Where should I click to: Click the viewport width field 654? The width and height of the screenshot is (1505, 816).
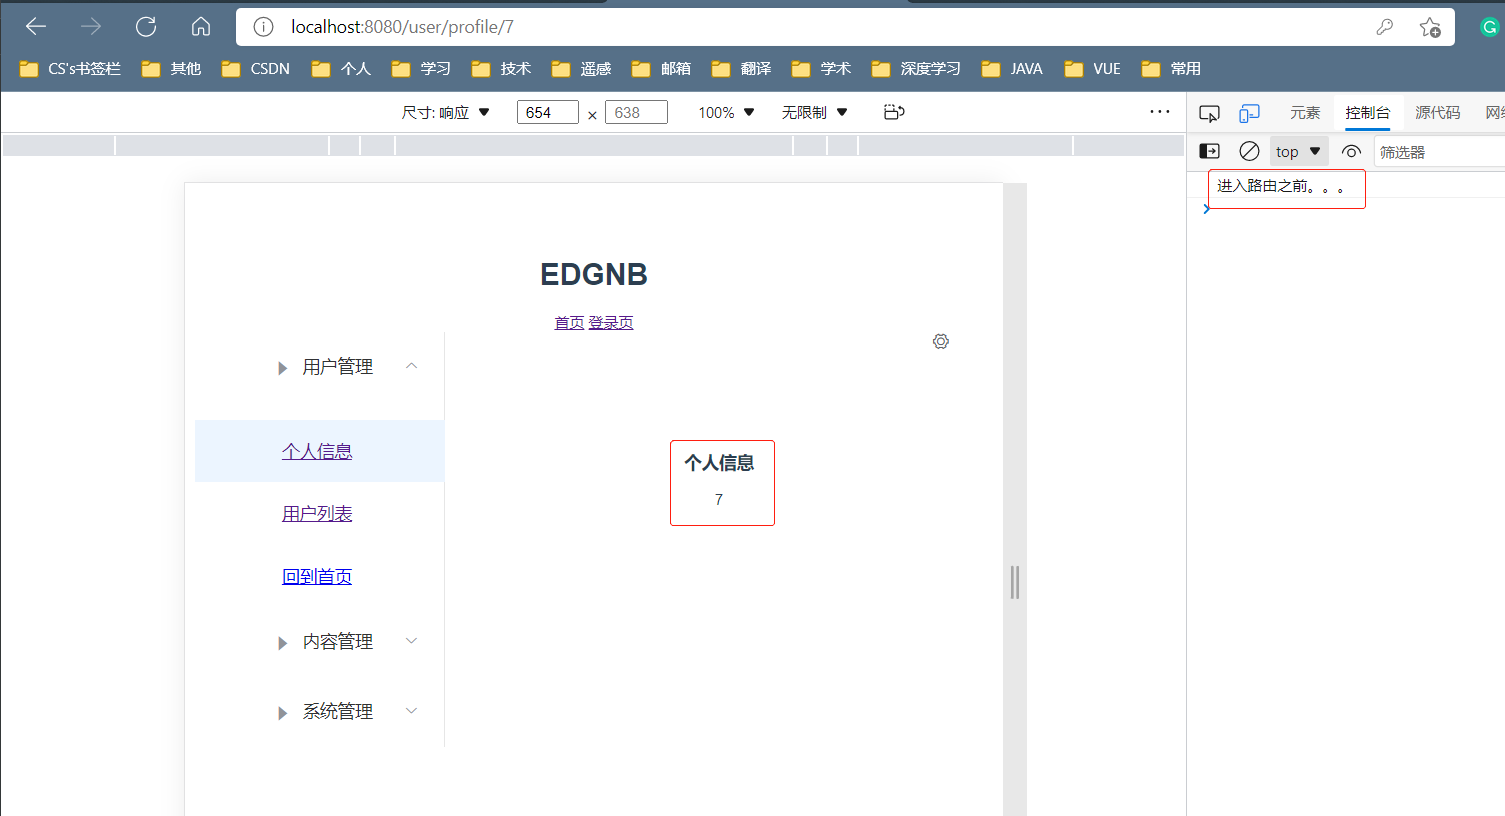pos(547,112)
